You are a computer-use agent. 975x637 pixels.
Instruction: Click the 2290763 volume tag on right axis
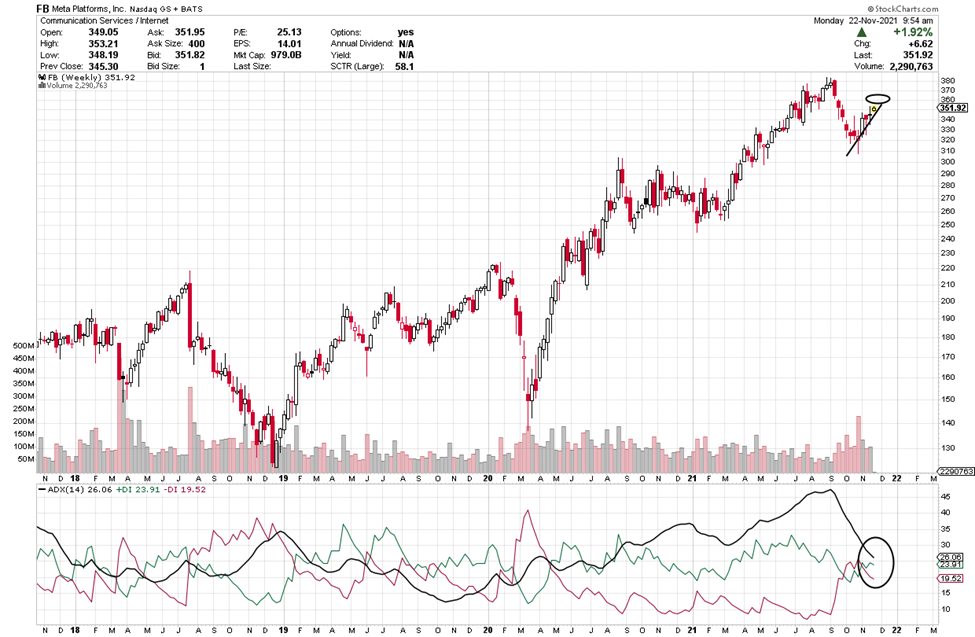956,472
